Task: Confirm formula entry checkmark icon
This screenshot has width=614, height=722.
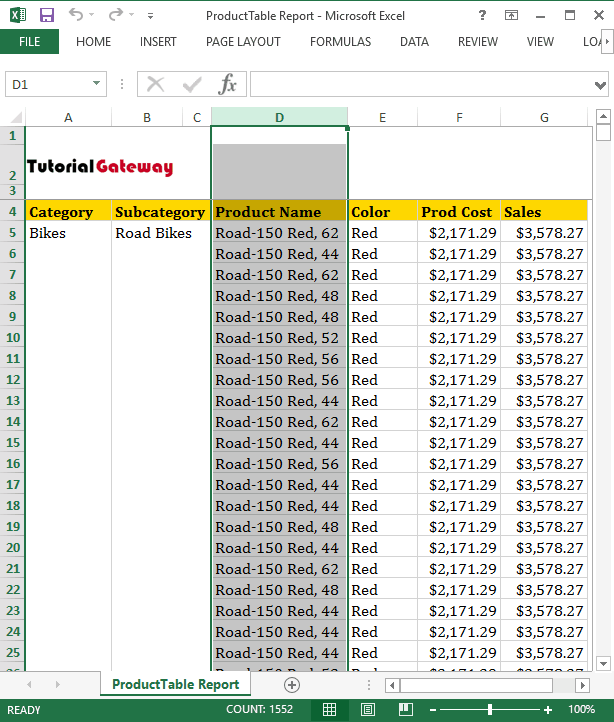Action: point(192,84)
